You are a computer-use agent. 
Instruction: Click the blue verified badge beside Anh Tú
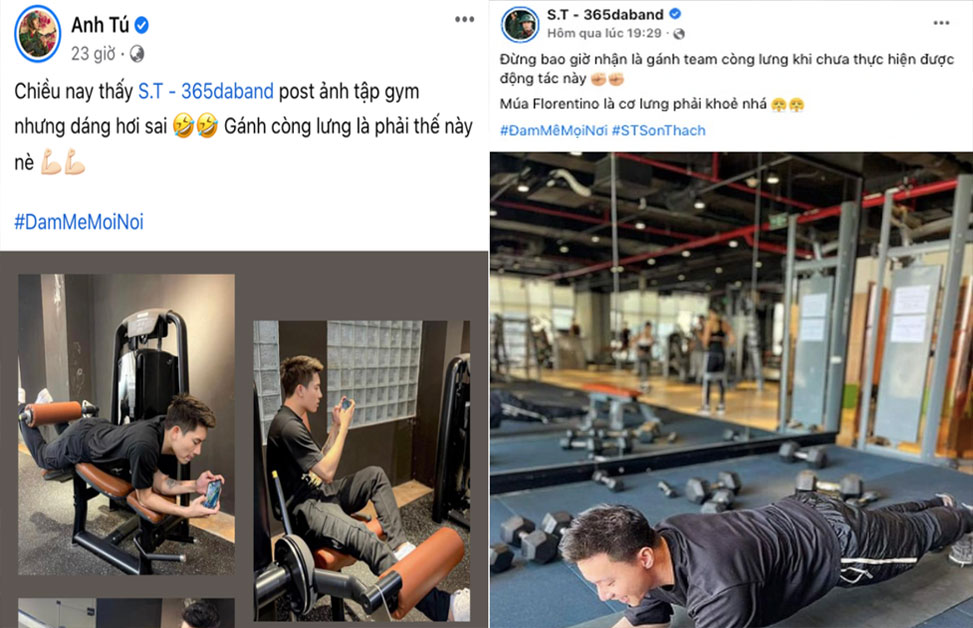pos(141,25)
